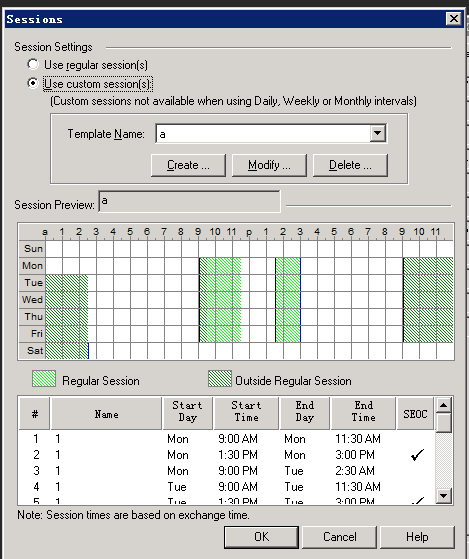The width and height of the screenshot is (469, 559).
Task: Click the Sat row label in preview grid
Action: point(32,351)
